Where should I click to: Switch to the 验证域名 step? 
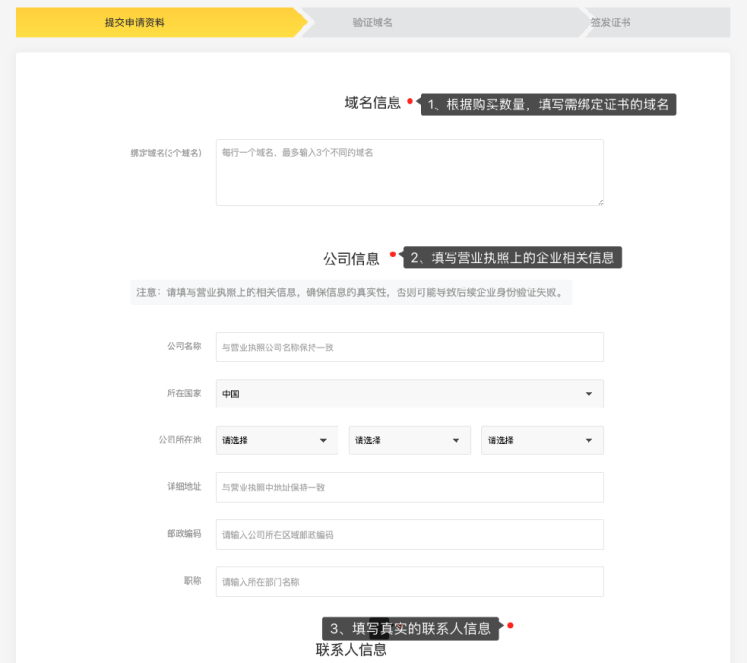tap(373, 22)
